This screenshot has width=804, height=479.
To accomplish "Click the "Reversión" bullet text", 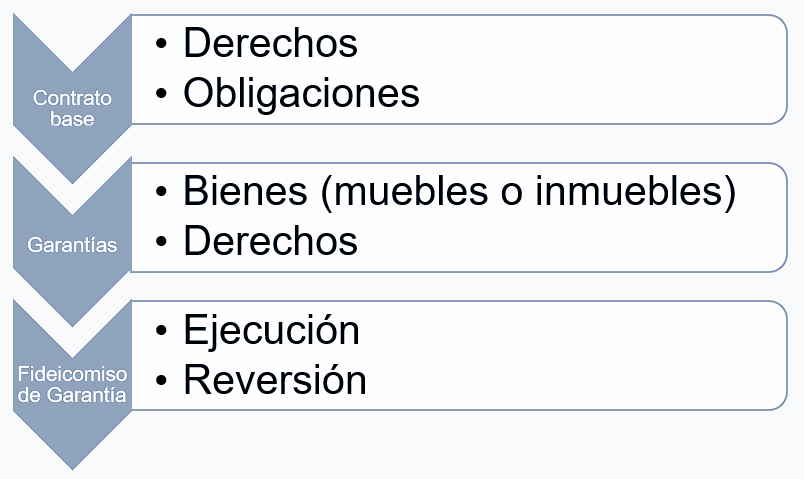I will (x=275, y=380).
